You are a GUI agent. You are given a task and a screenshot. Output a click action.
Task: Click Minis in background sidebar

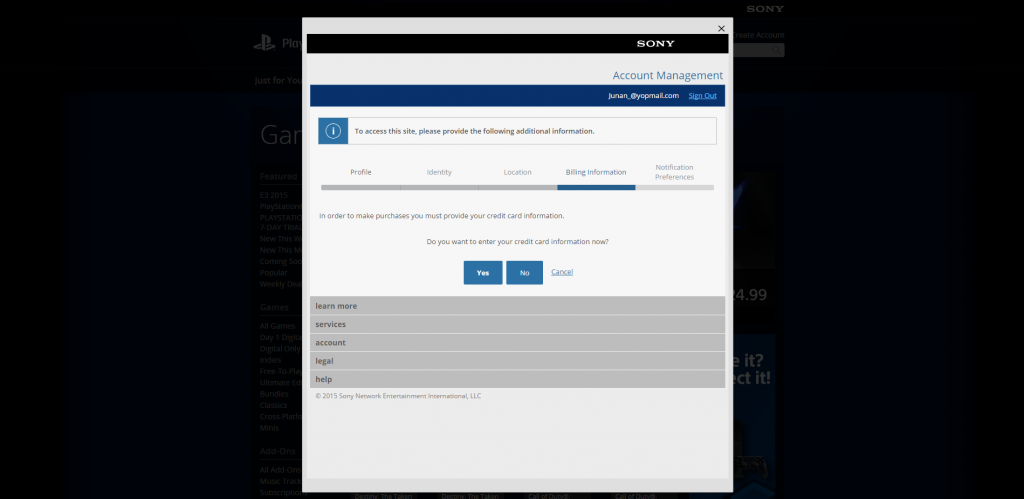(269, 428)
